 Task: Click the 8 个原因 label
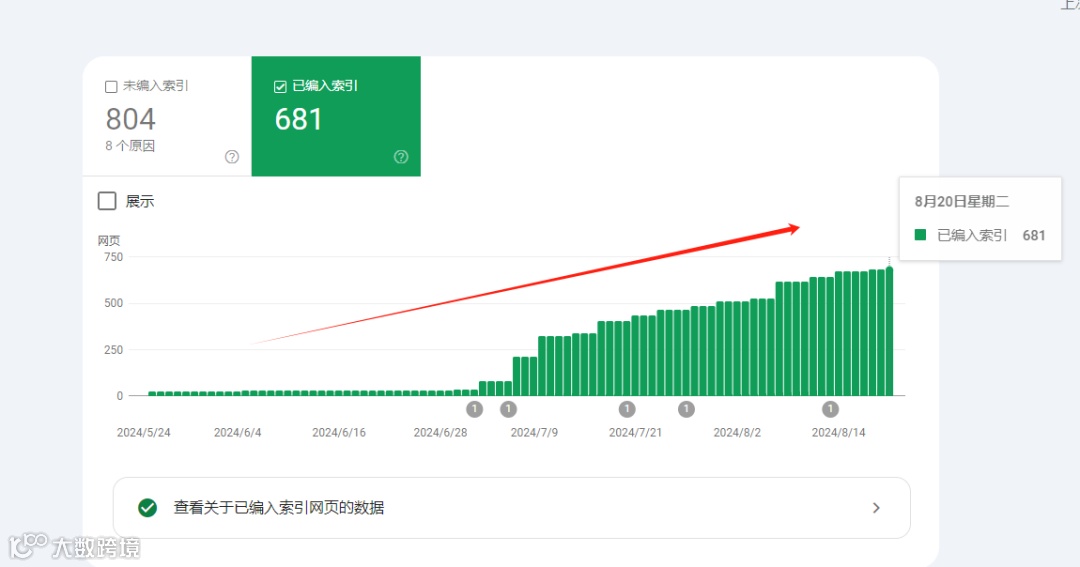(x=130, y=146)
